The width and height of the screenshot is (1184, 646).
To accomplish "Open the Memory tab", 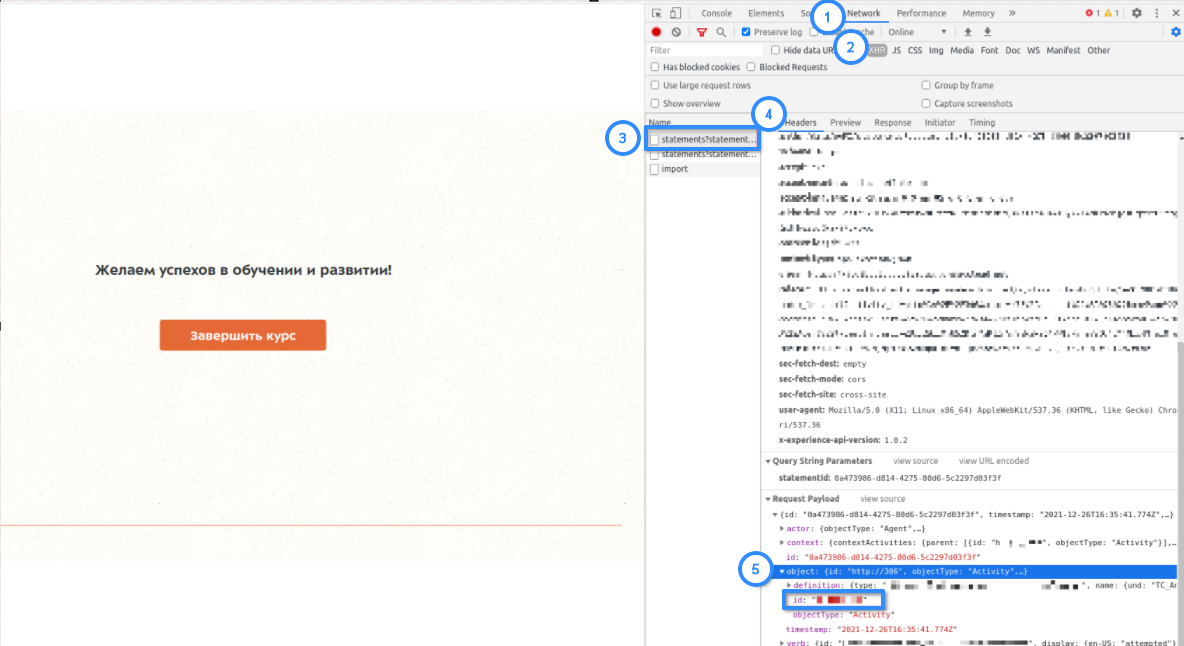I will [978, 13].
